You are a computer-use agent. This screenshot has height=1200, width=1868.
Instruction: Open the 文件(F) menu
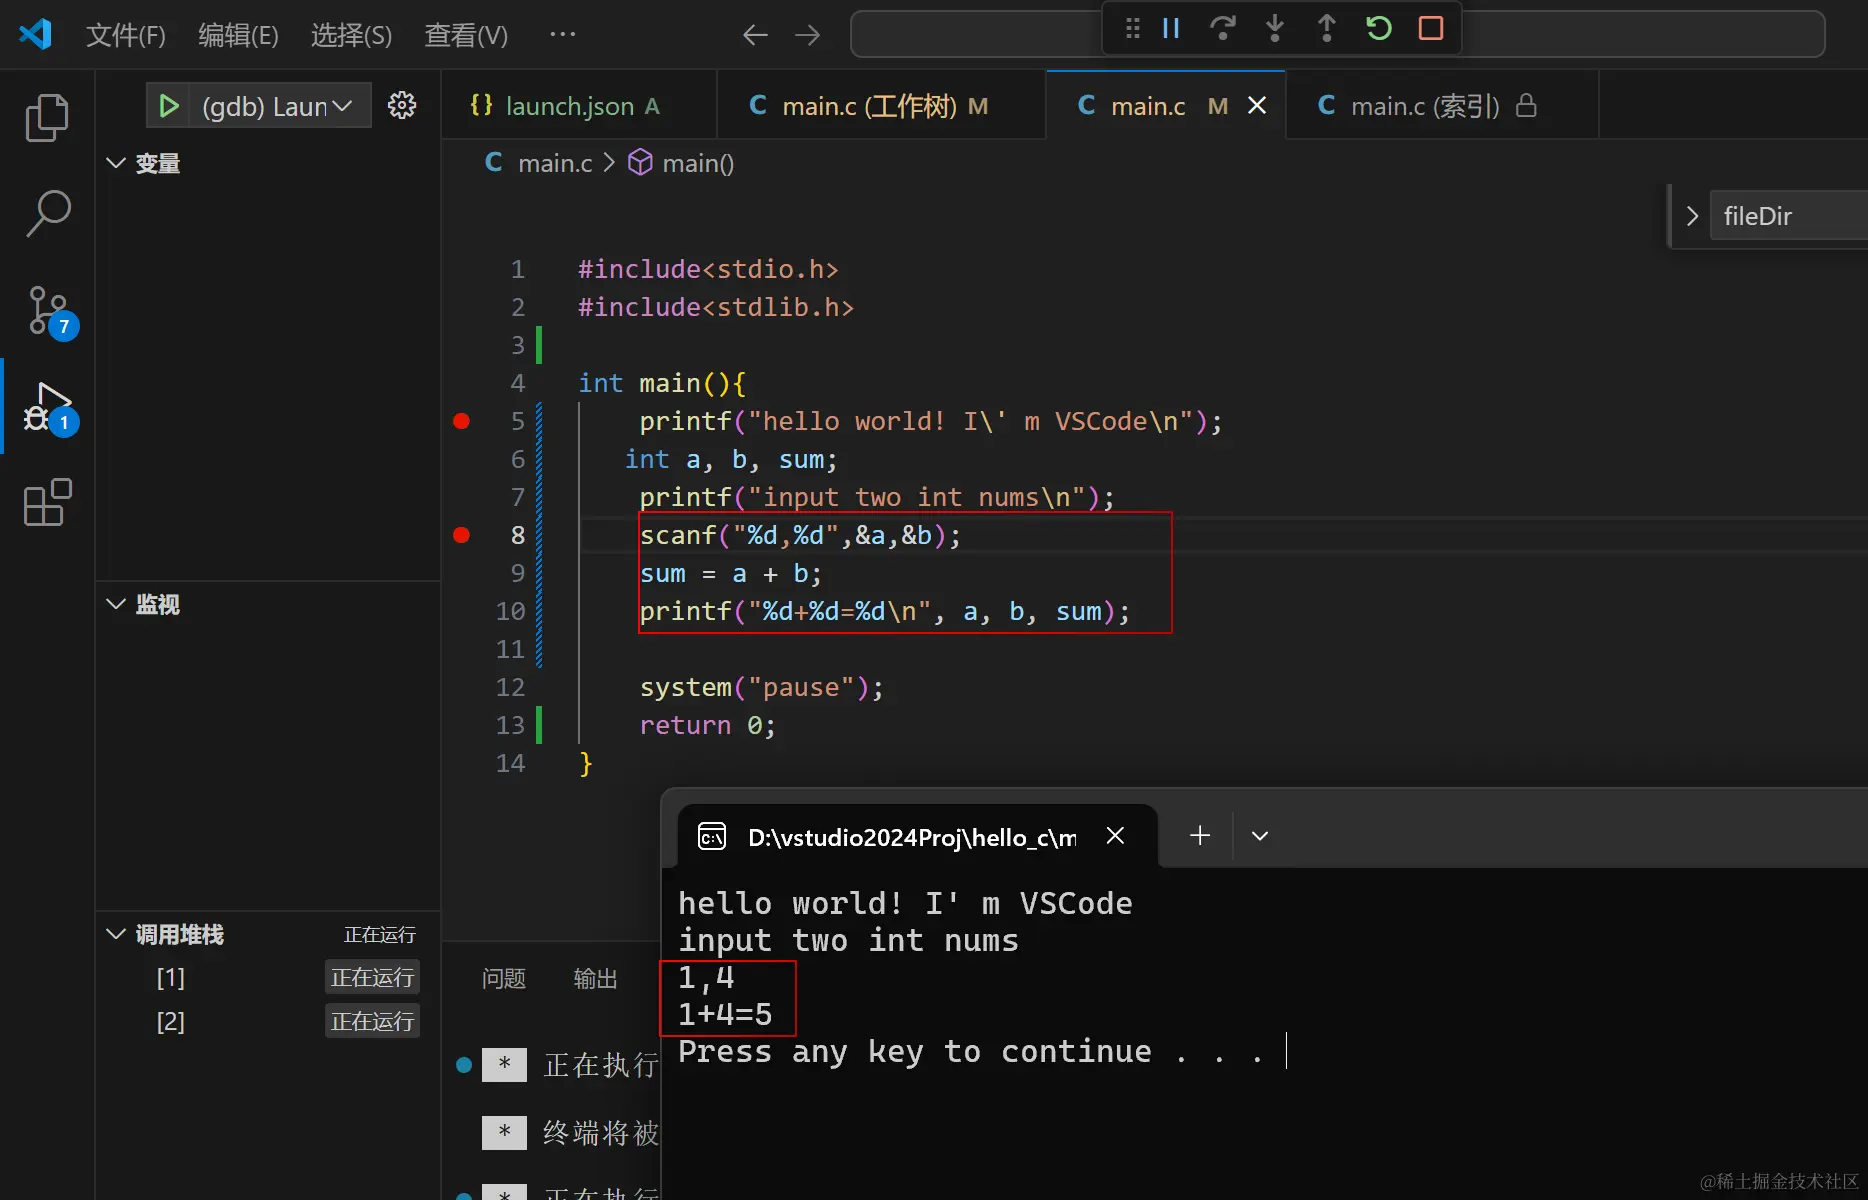tap(126, 35)
